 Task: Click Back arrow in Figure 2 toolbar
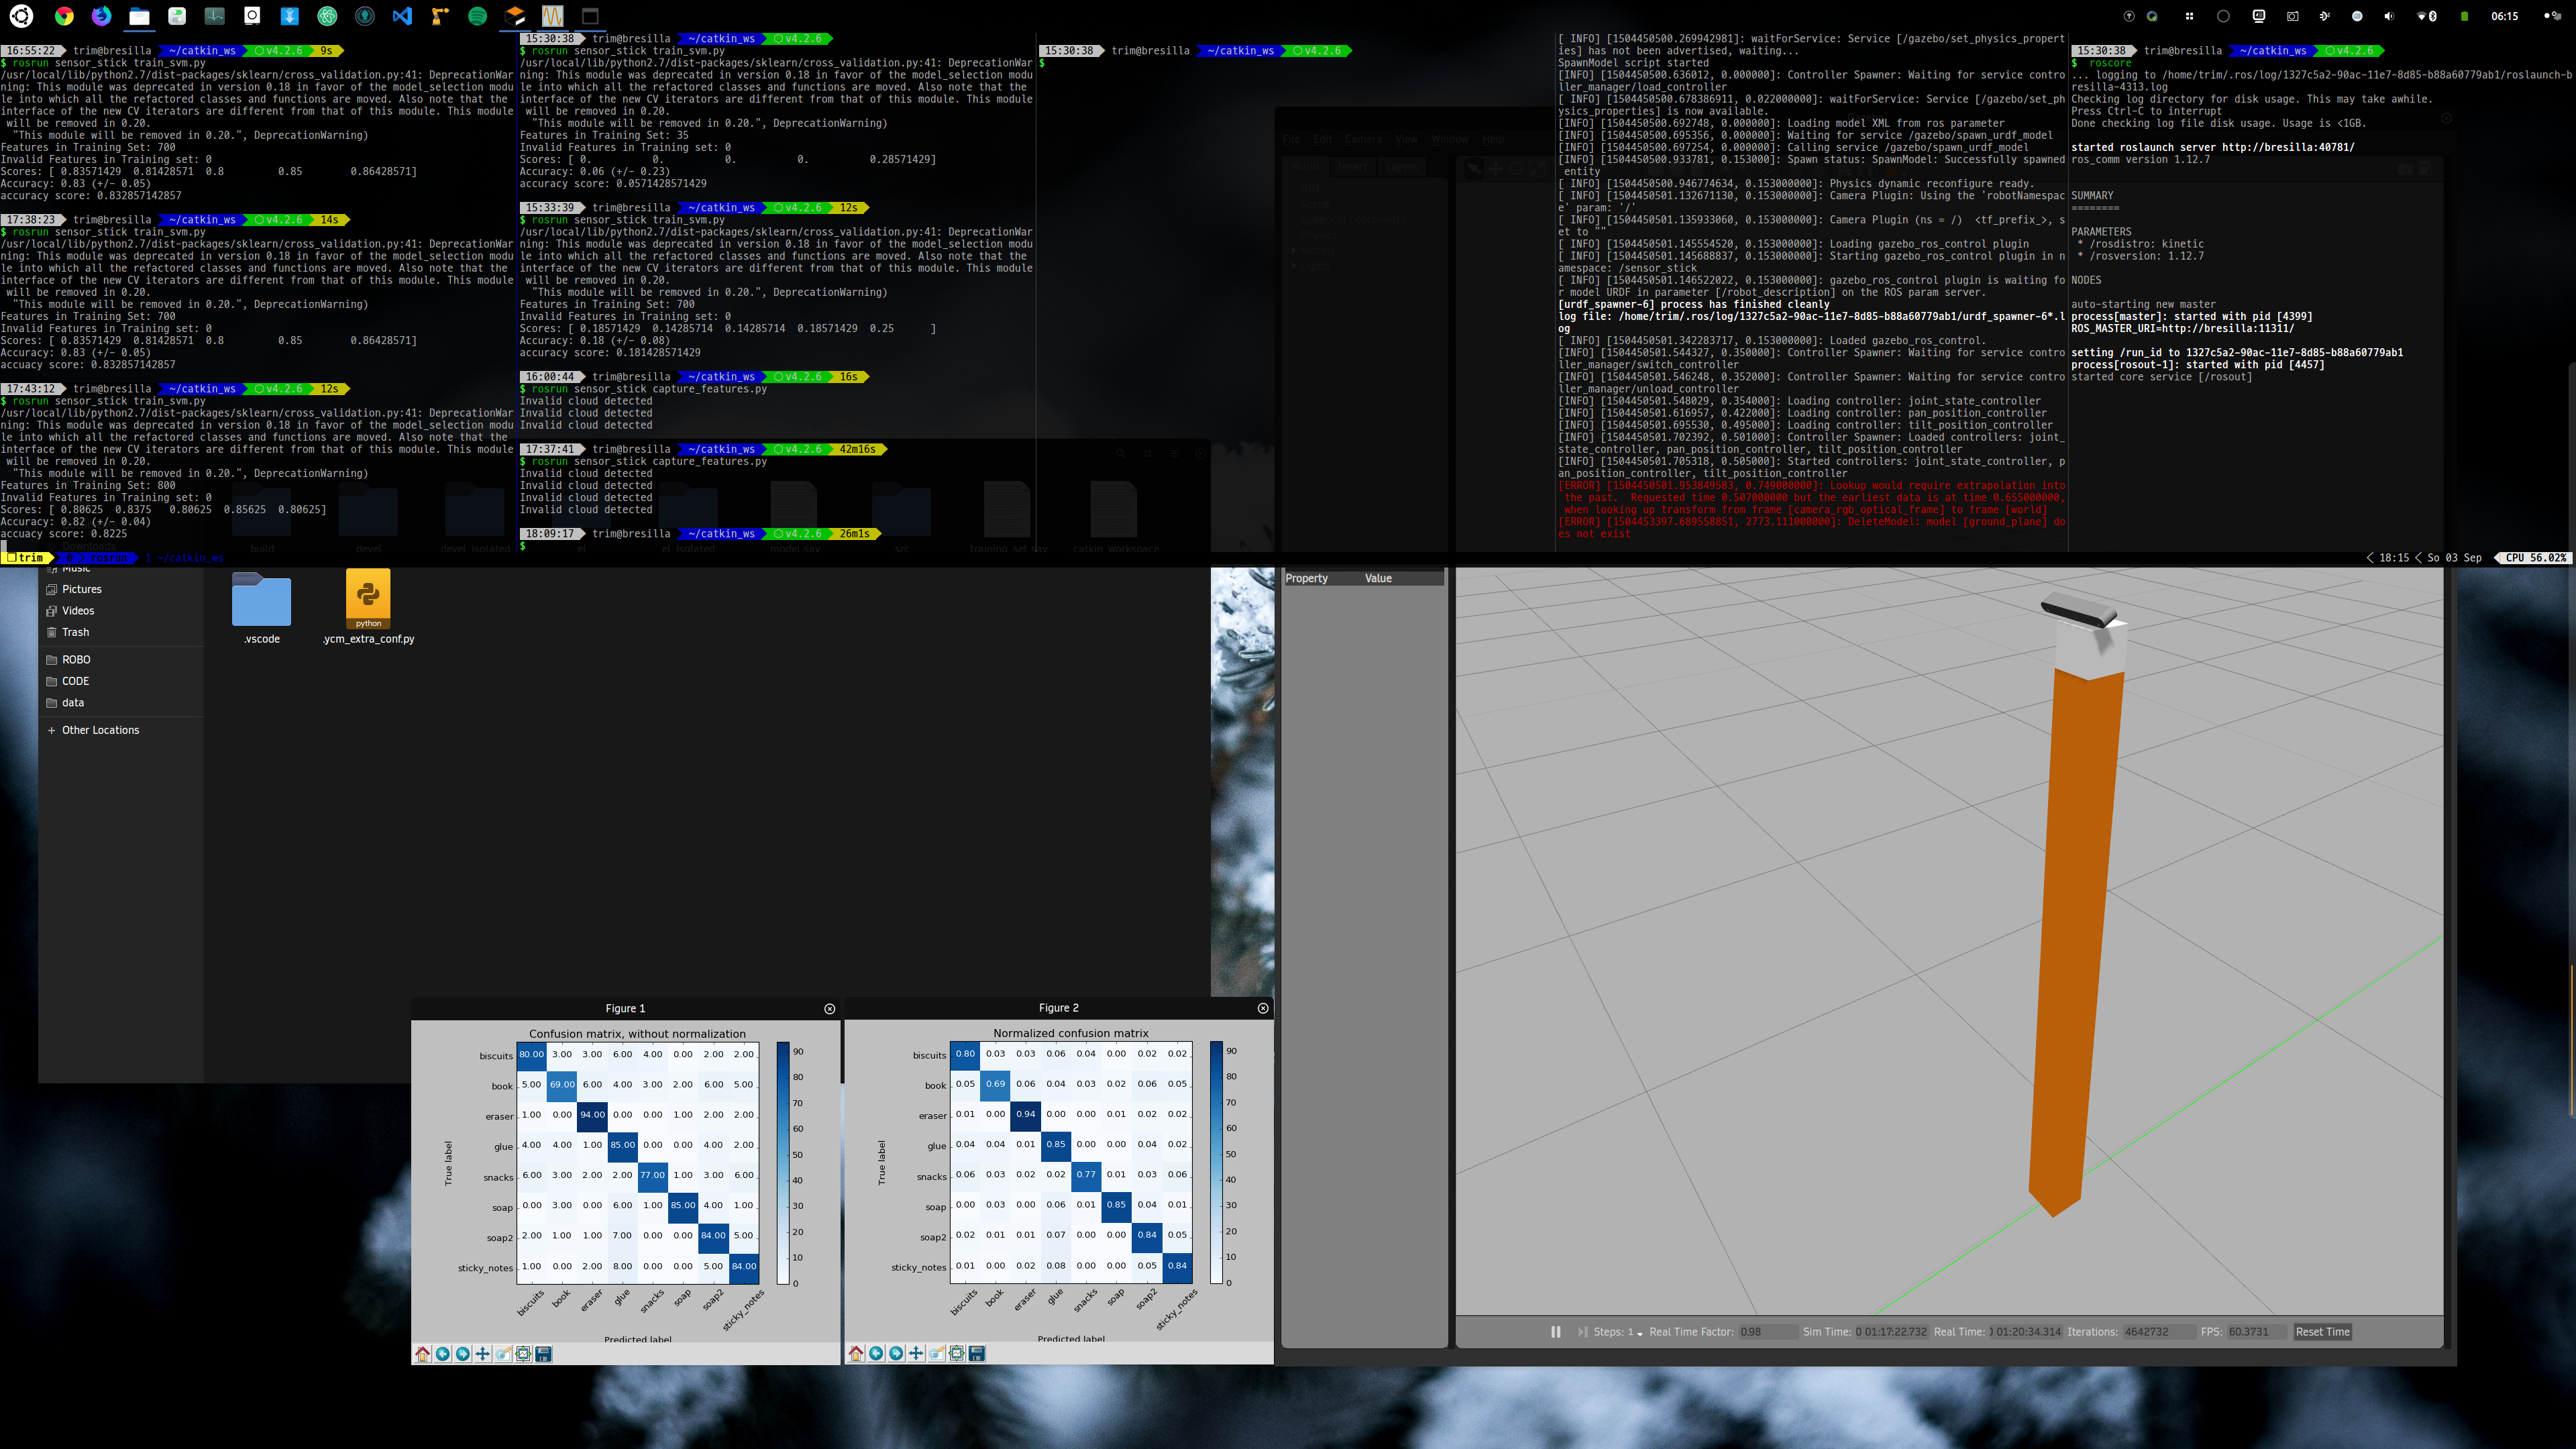876,1353
